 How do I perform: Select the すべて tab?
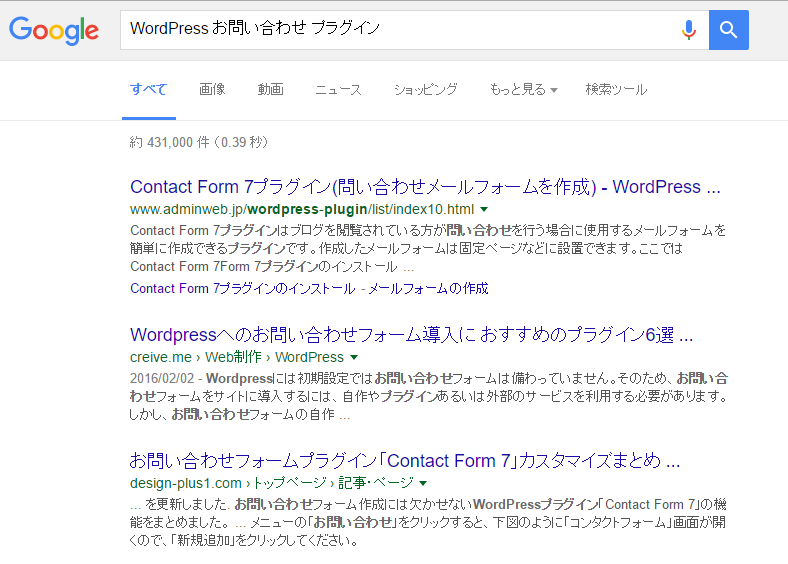148,89
